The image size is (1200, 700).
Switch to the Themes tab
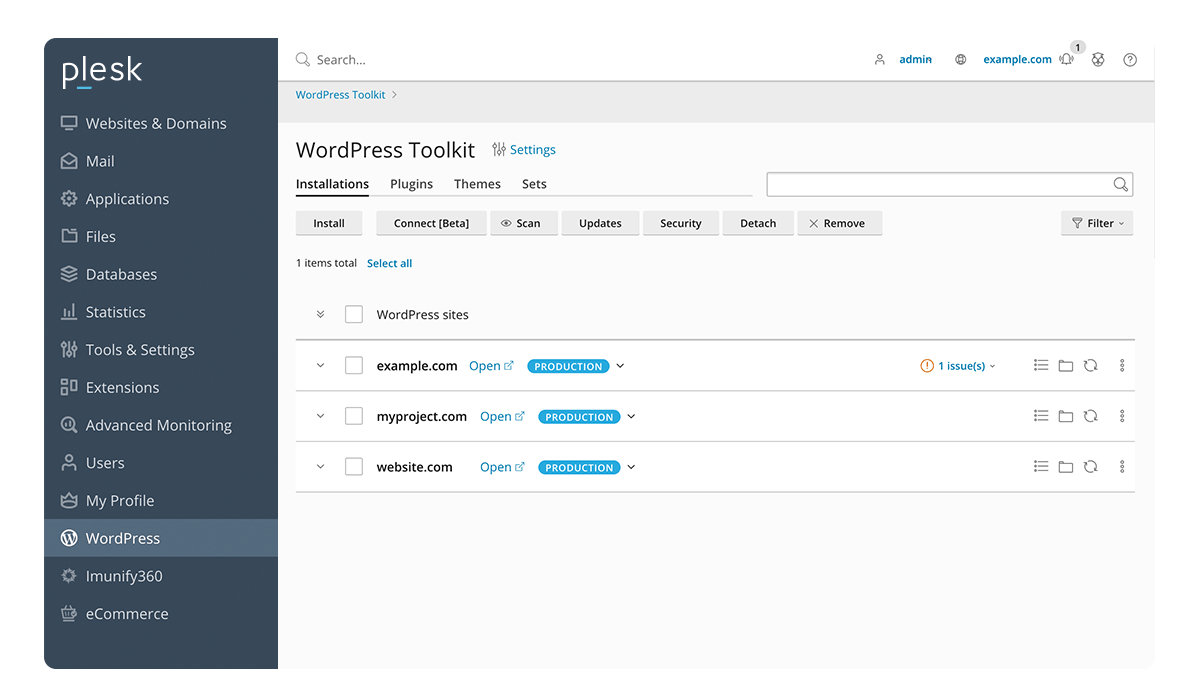point(477,184)
